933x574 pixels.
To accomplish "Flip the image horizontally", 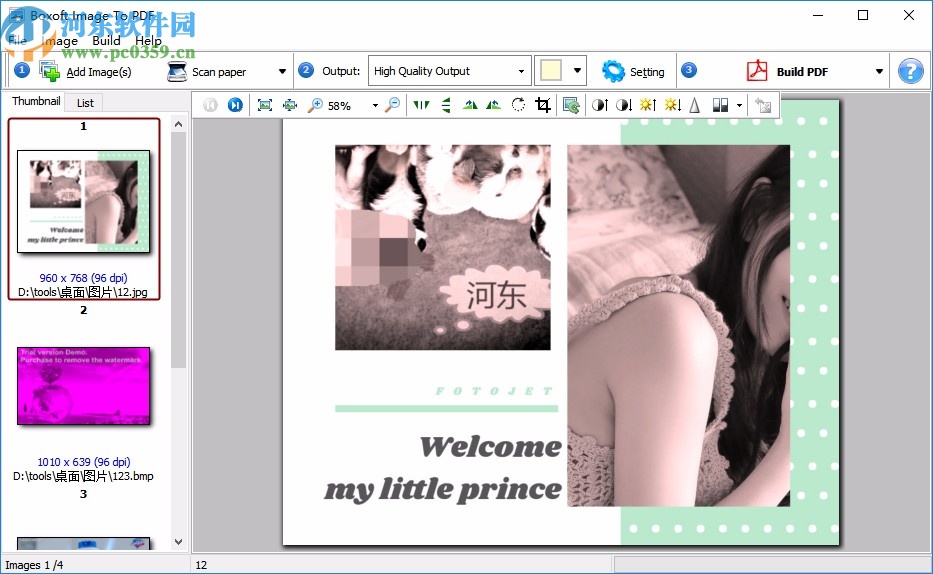I will coord(421,105).
